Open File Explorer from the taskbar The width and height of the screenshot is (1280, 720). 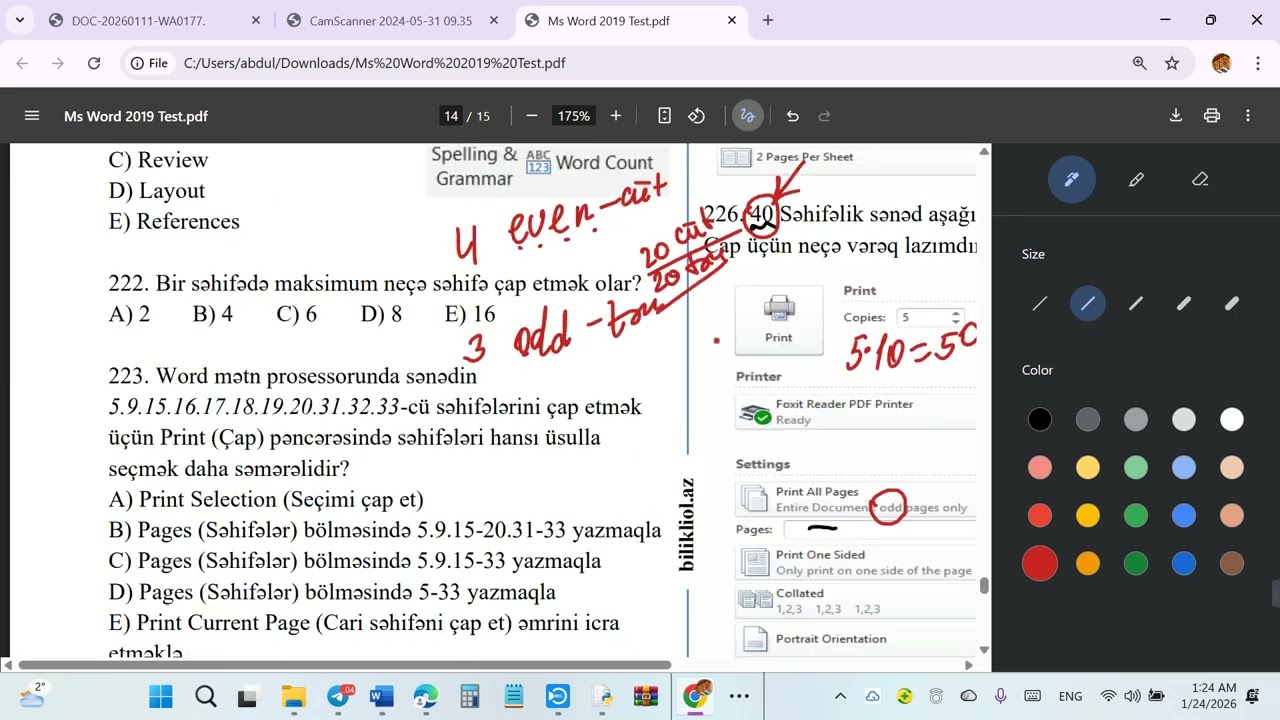[x=293, y=696]
